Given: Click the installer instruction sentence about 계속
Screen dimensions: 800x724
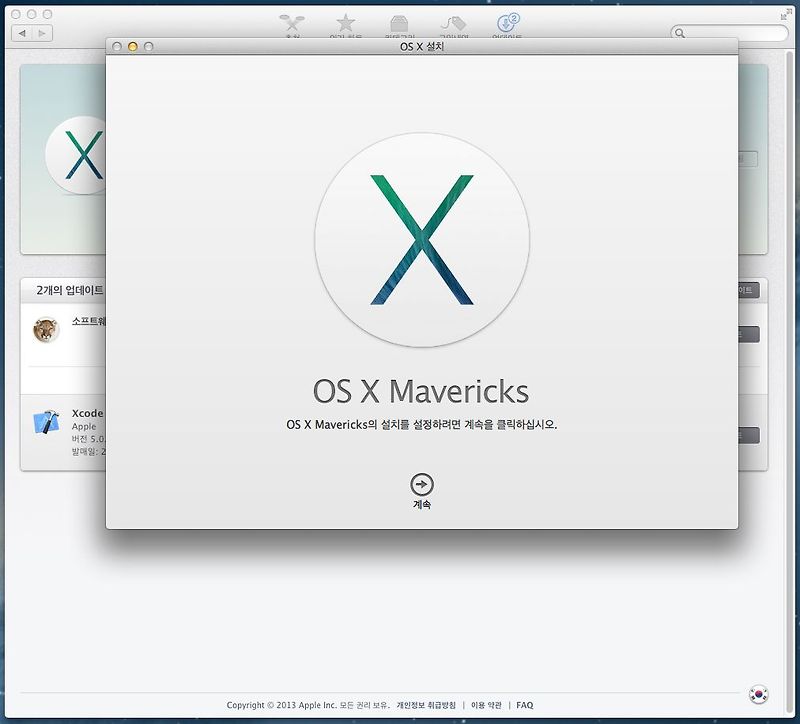Looking at the screenshot, I should (x=421, y=425).
